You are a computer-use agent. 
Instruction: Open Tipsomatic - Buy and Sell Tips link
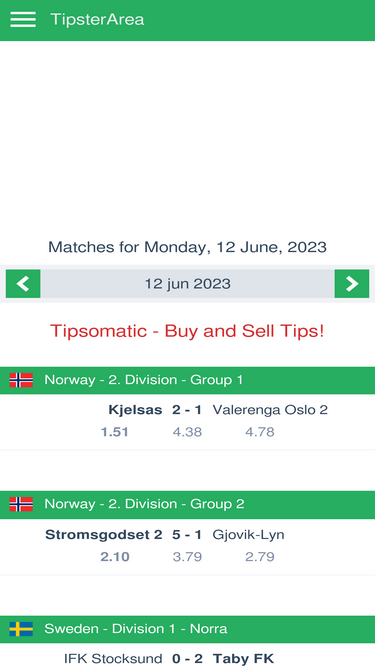pyautogui.click(x=187, y=331)
